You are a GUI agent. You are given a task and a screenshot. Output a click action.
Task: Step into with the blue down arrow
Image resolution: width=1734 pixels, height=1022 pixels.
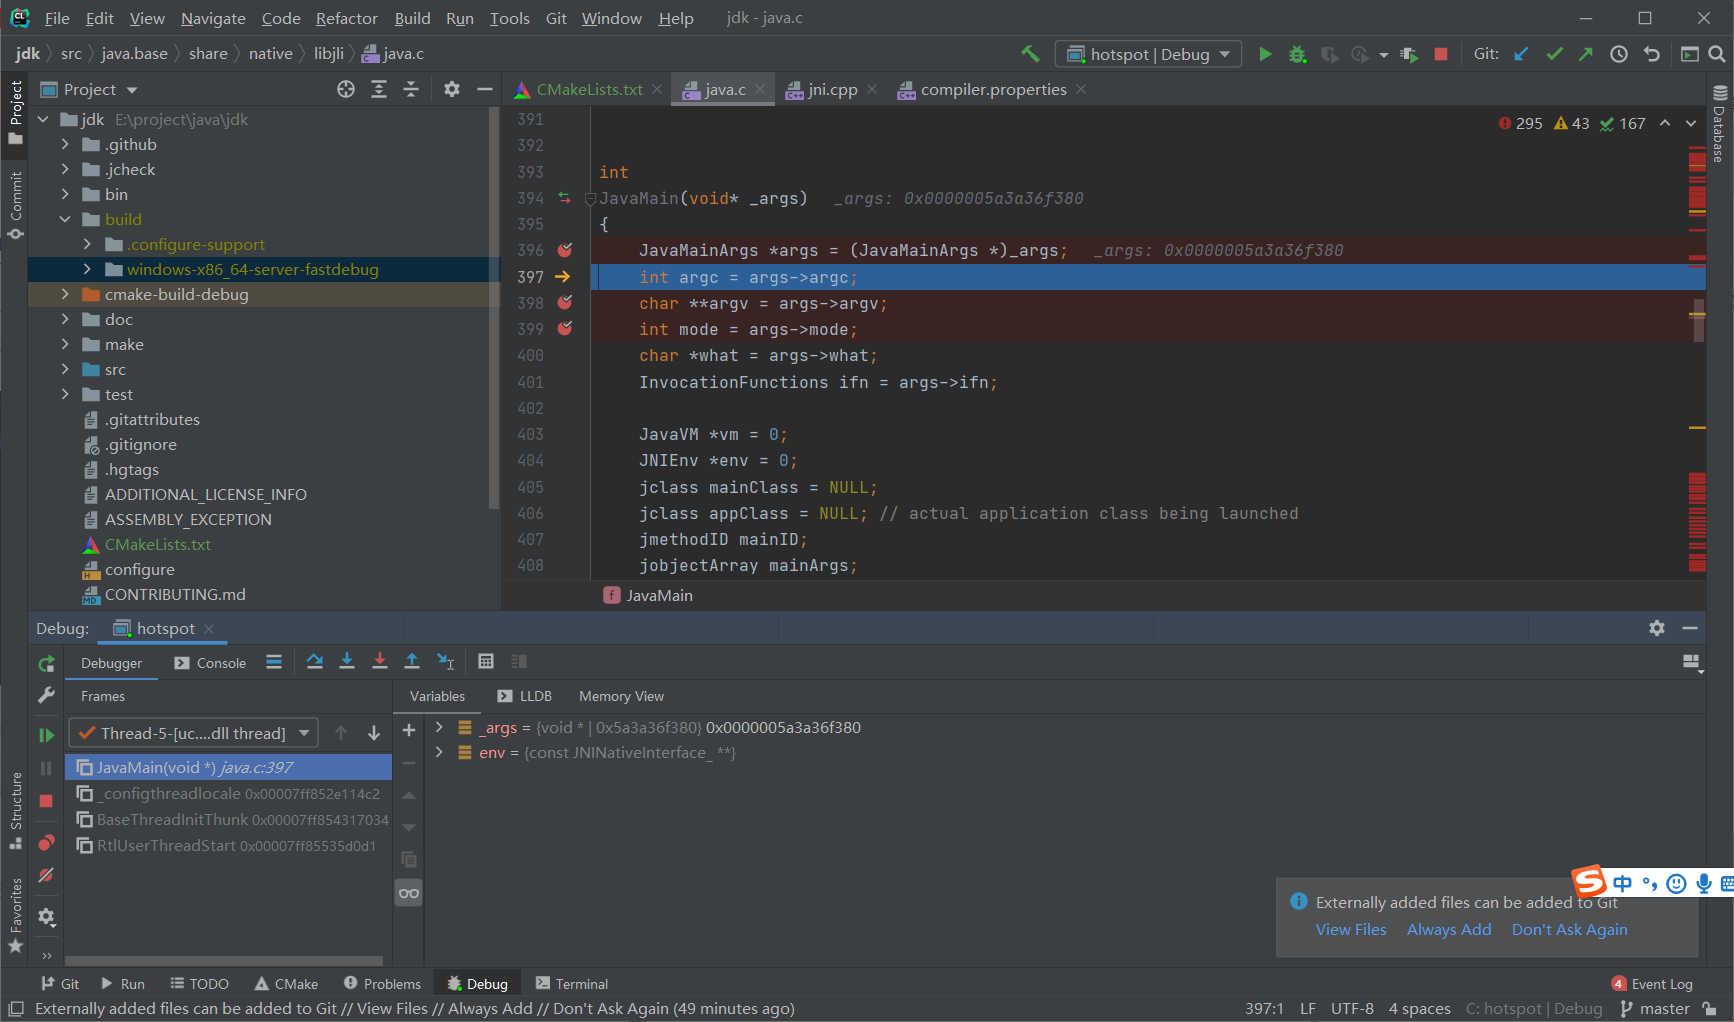pyautogui.click(x=347, y=661)
